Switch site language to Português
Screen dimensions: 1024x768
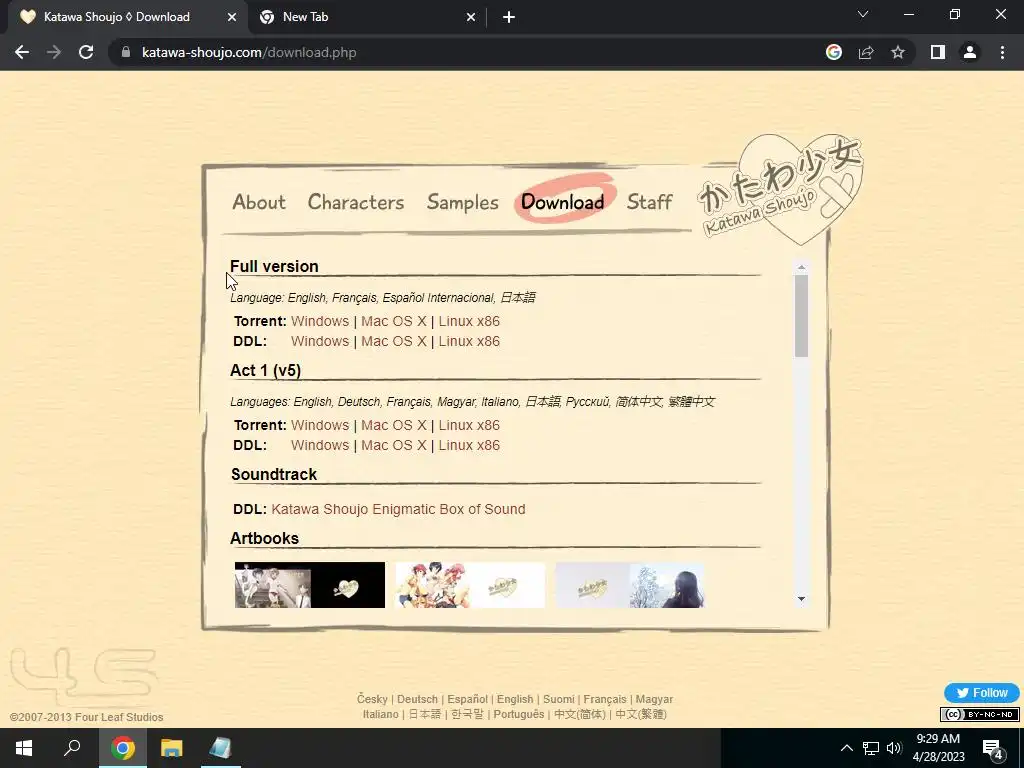pos(519,714)
